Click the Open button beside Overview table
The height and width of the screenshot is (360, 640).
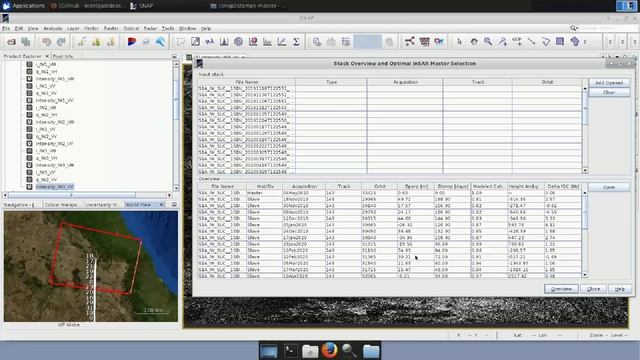point(609,187)
